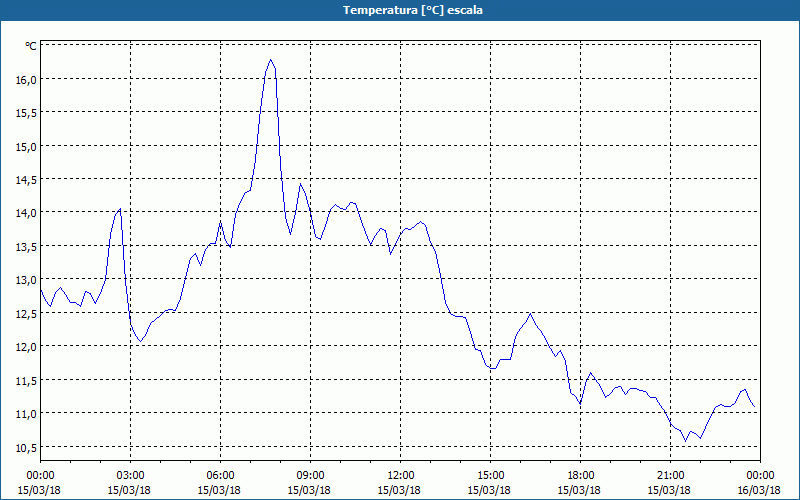This screenshot has width=800, height=500.
Task: Click the 18:00 time axis label
Action: pyautogui.click(x=581, y=476)
